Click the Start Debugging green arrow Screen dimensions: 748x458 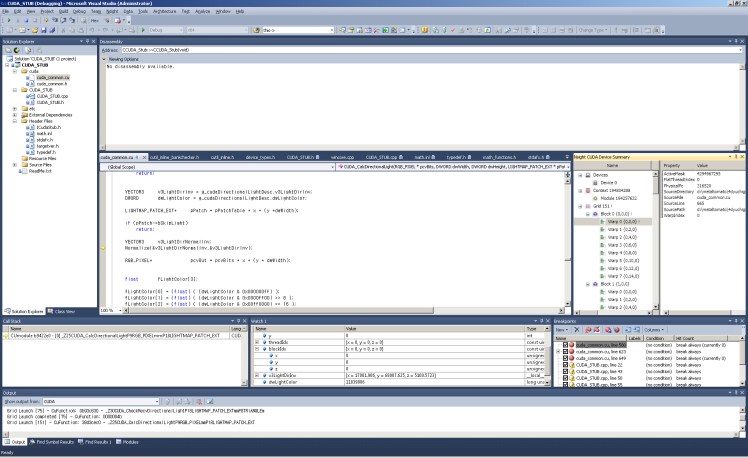(143, 30)
